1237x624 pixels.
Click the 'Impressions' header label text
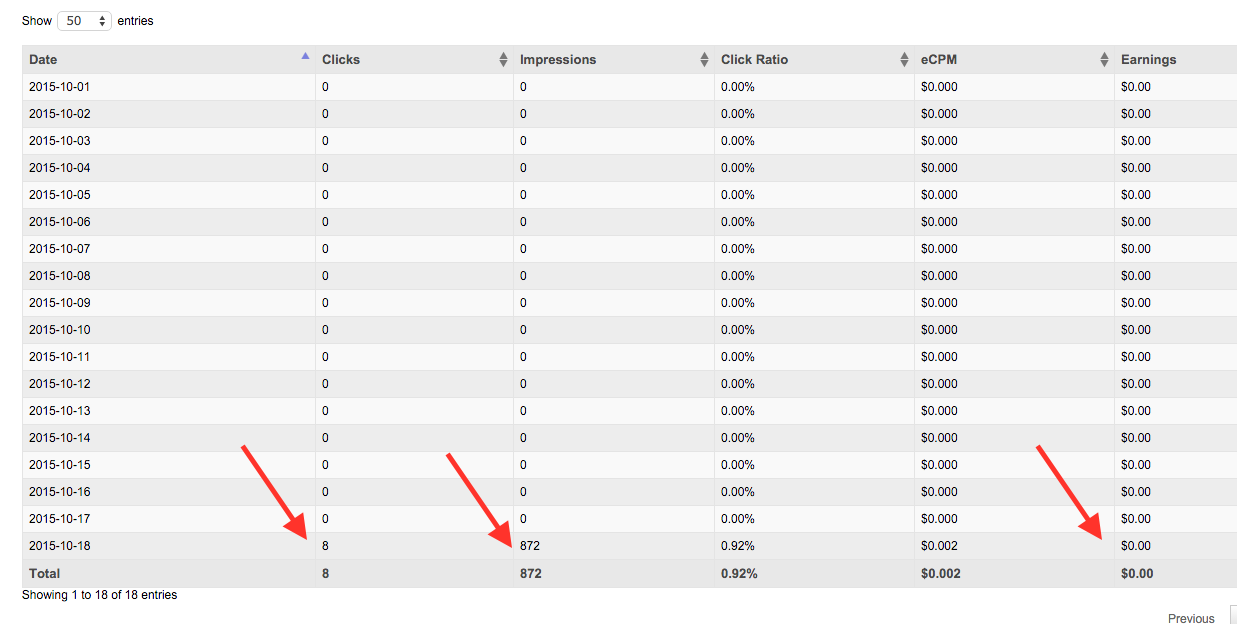(x=558, y=60)
